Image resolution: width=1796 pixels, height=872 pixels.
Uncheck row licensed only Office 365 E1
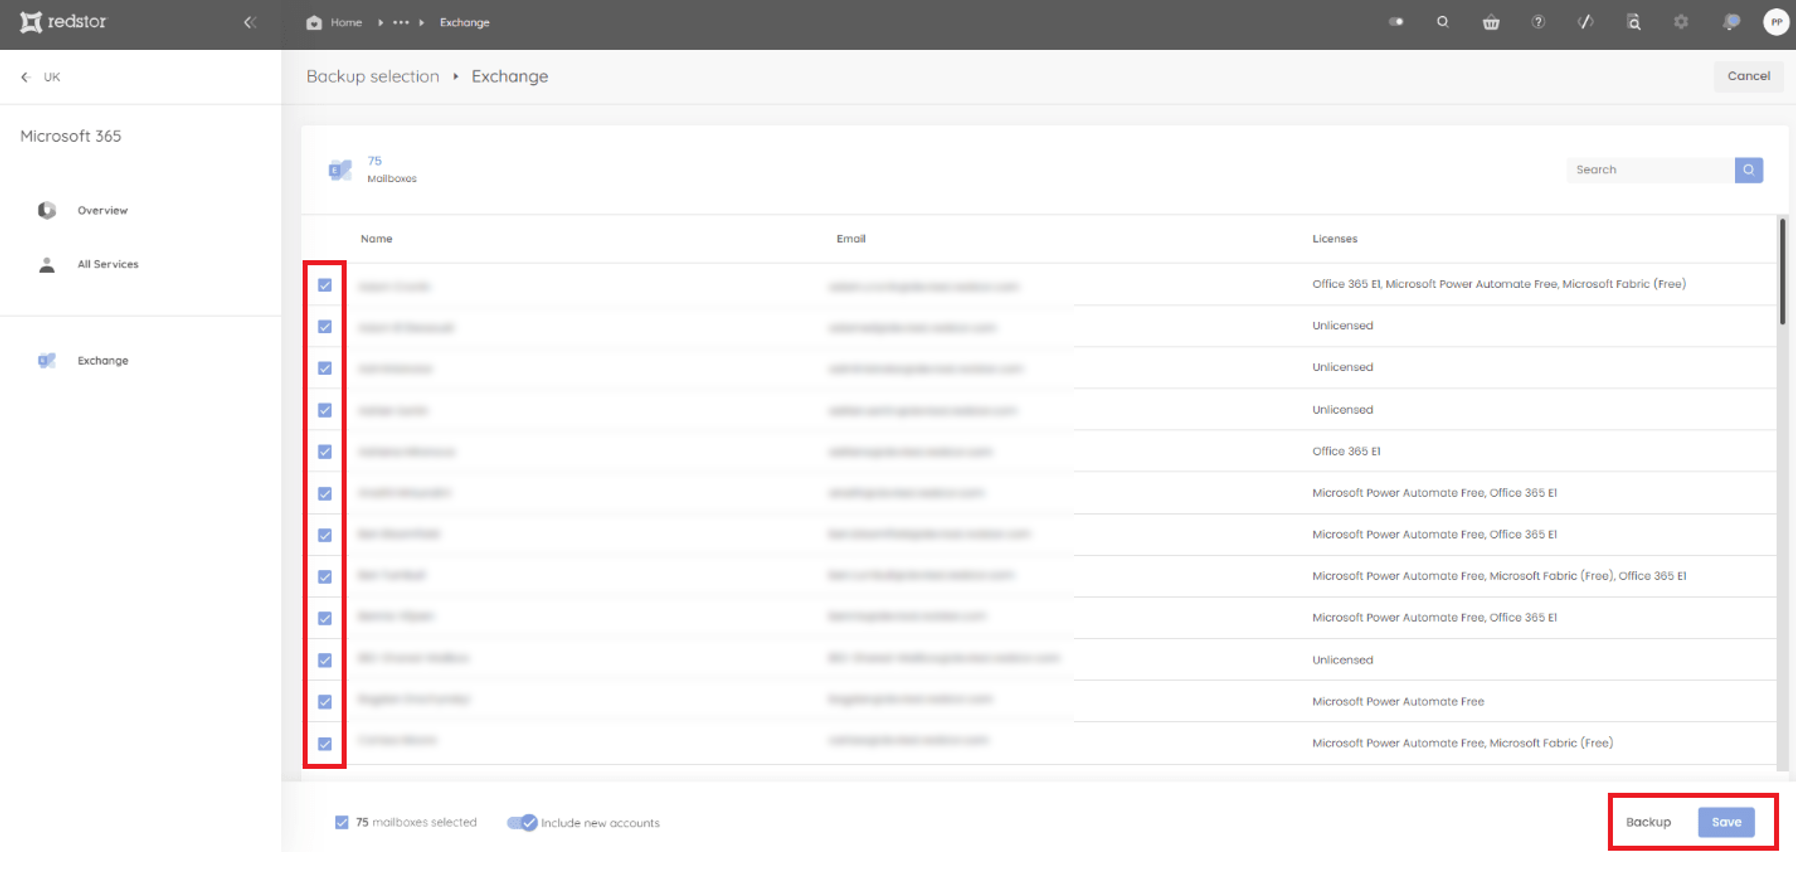pos(325,452)
